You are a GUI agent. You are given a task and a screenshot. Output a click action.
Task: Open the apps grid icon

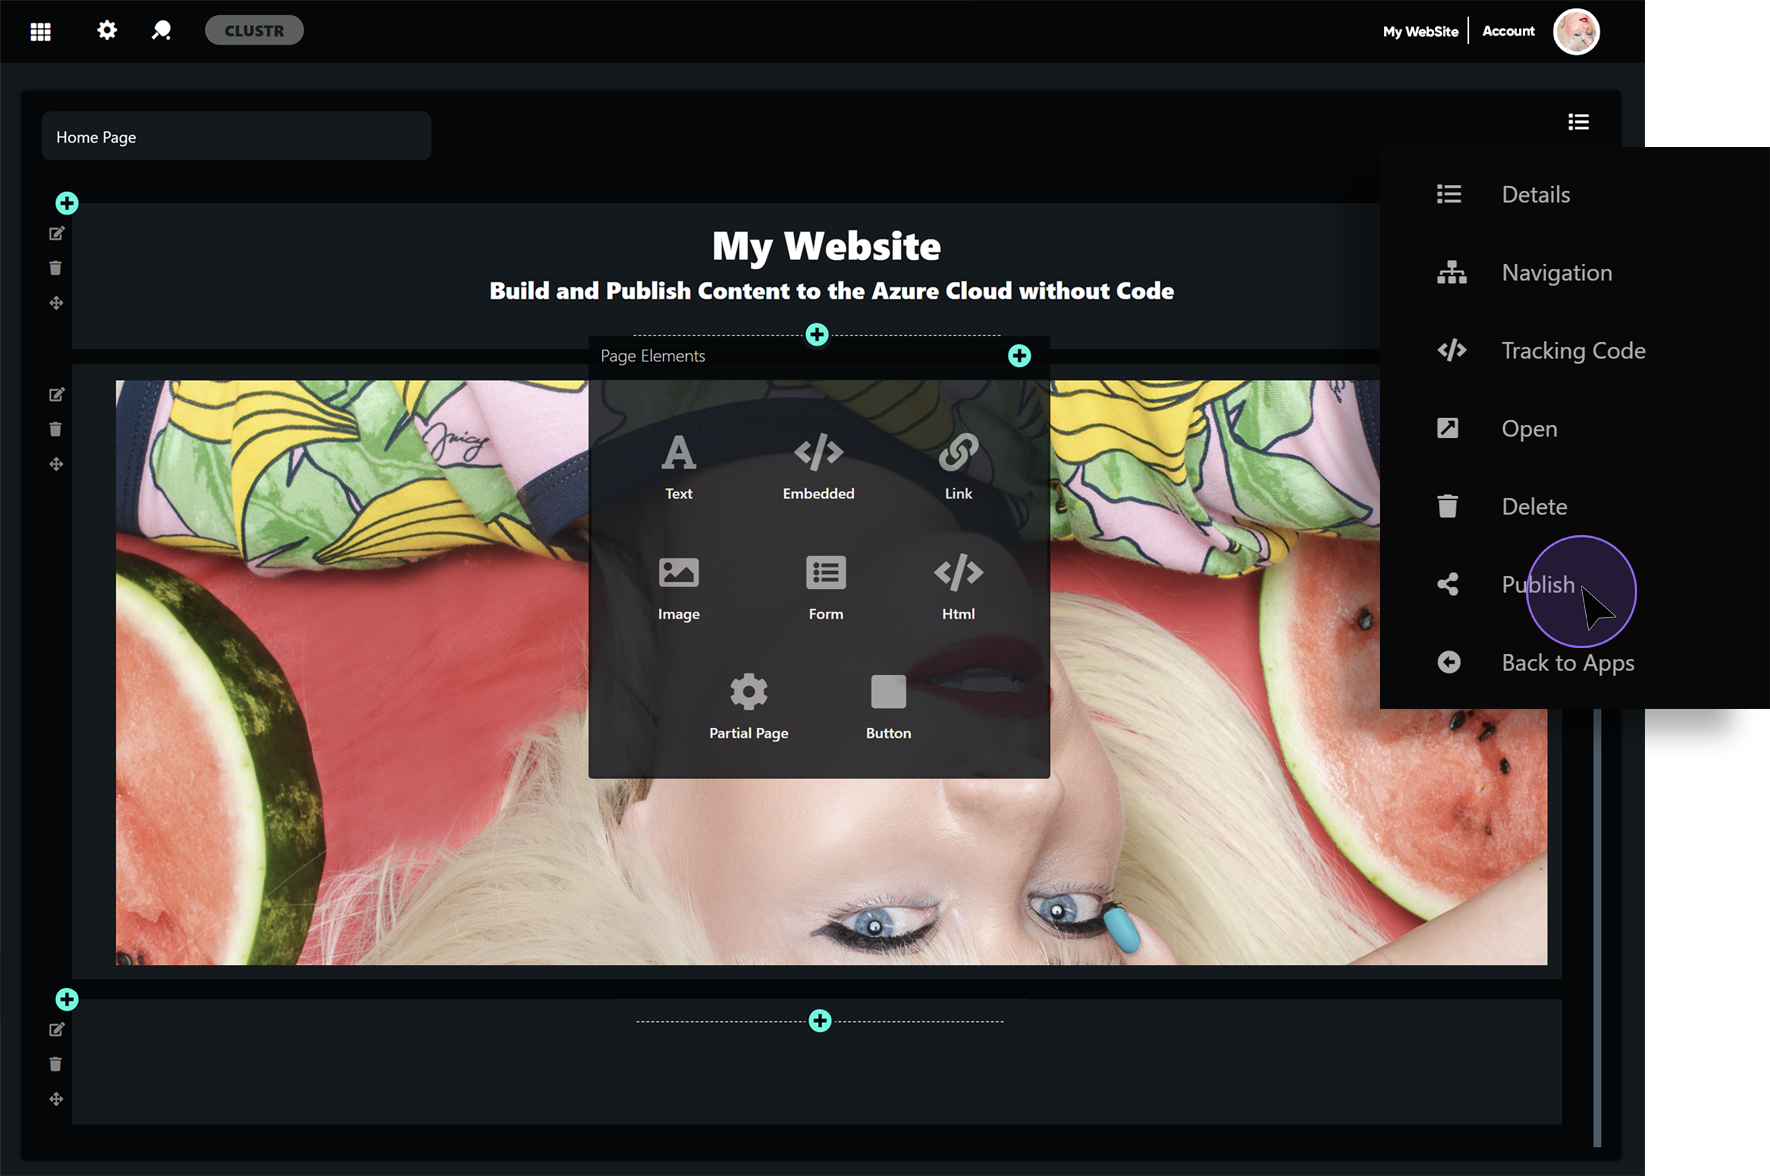[x=41, y=32]
